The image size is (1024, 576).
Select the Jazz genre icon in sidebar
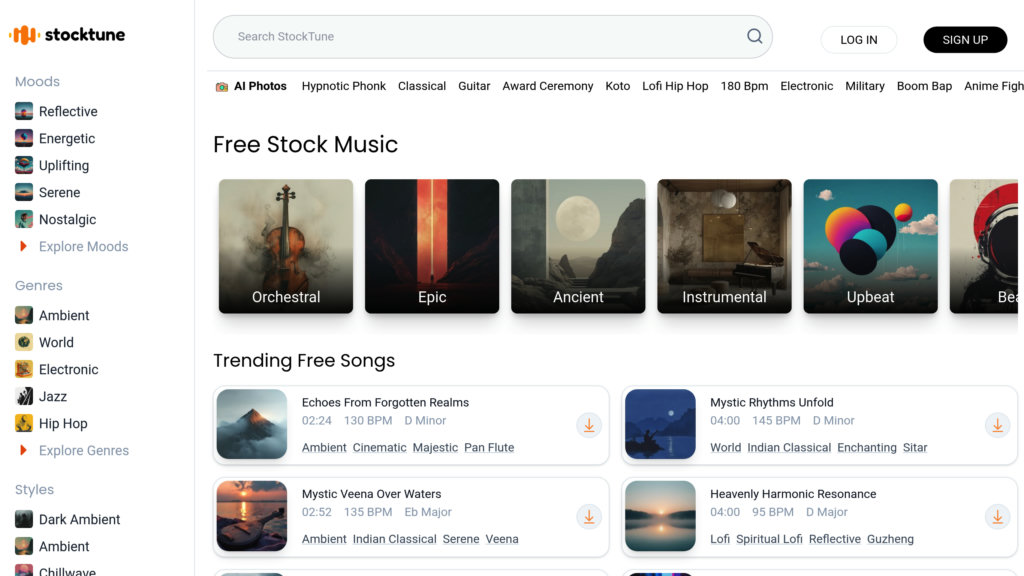pos(23,396)
